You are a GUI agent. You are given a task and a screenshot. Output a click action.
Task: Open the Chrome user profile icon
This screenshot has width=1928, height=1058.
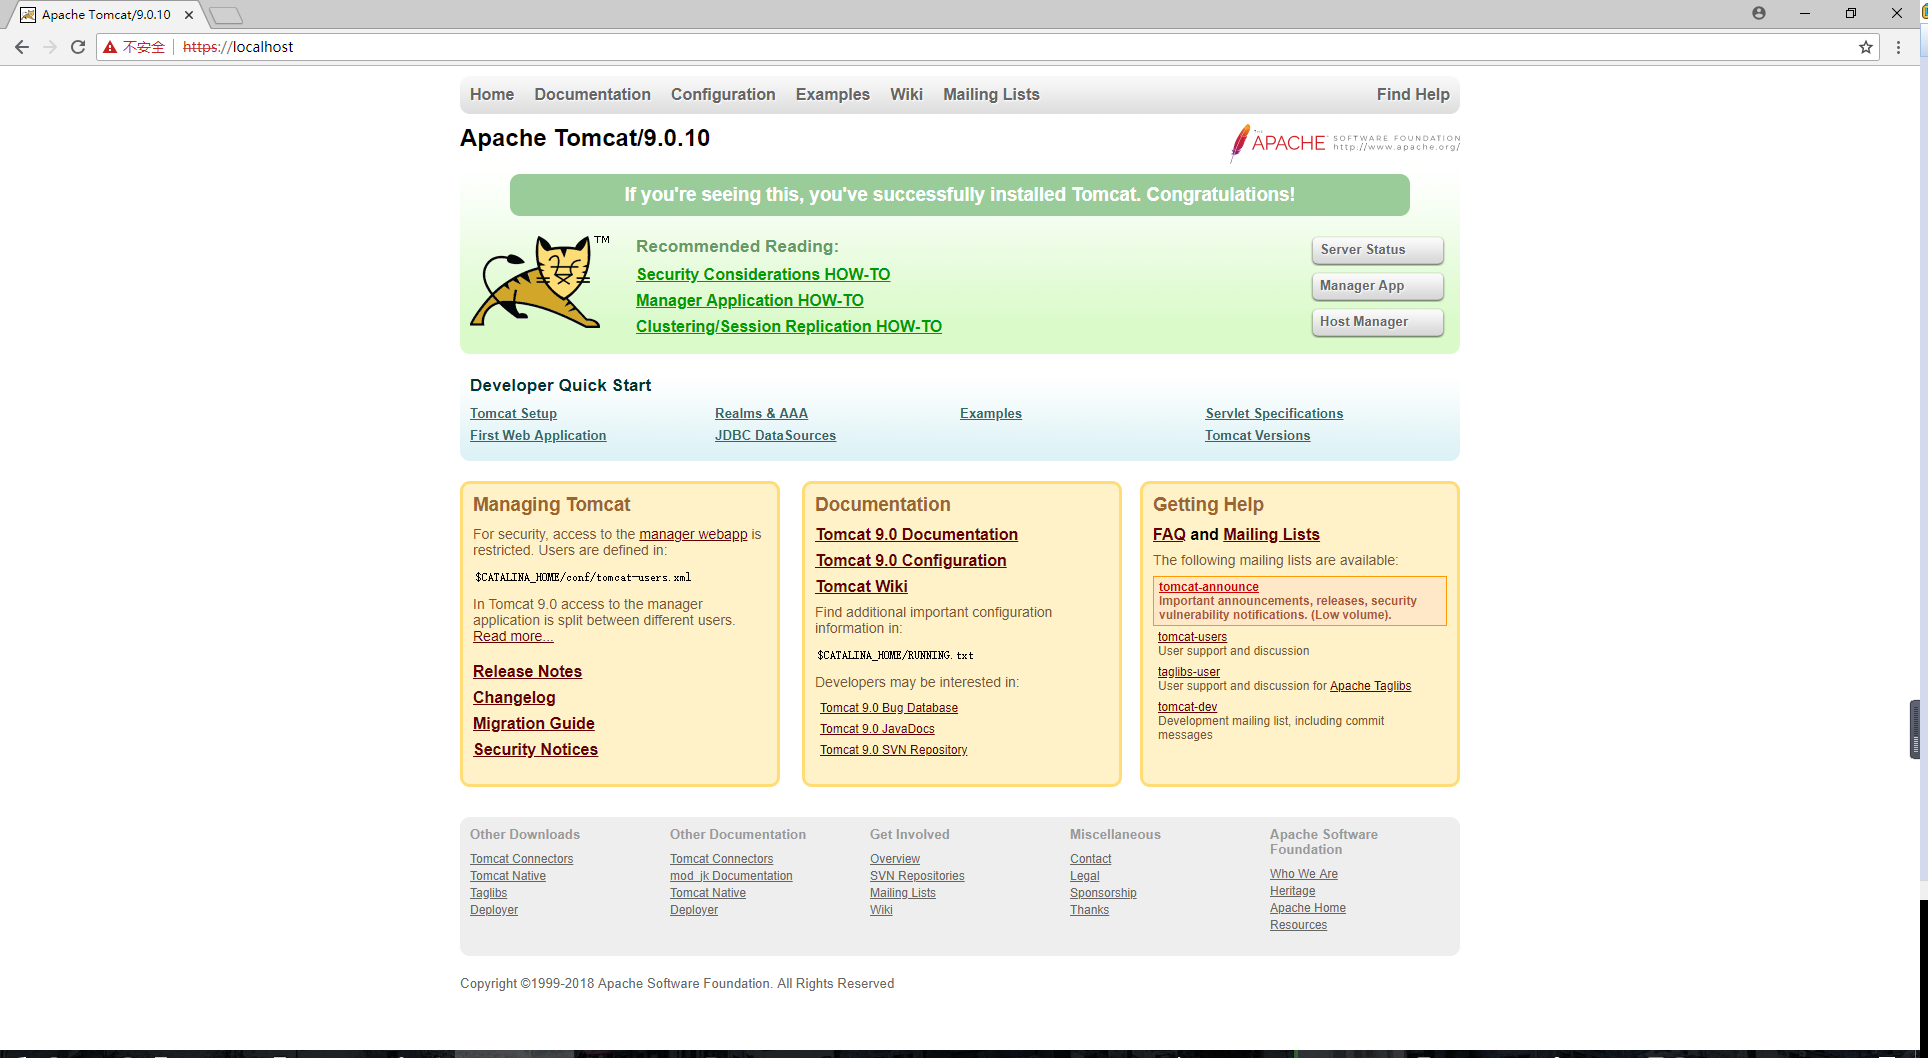[x=1759, y=13]
